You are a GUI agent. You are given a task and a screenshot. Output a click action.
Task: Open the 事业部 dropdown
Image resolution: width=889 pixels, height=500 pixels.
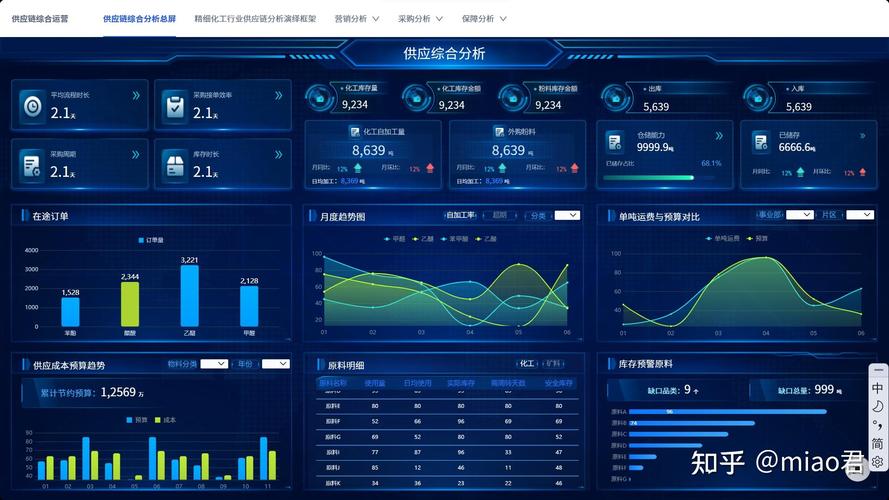800,215
